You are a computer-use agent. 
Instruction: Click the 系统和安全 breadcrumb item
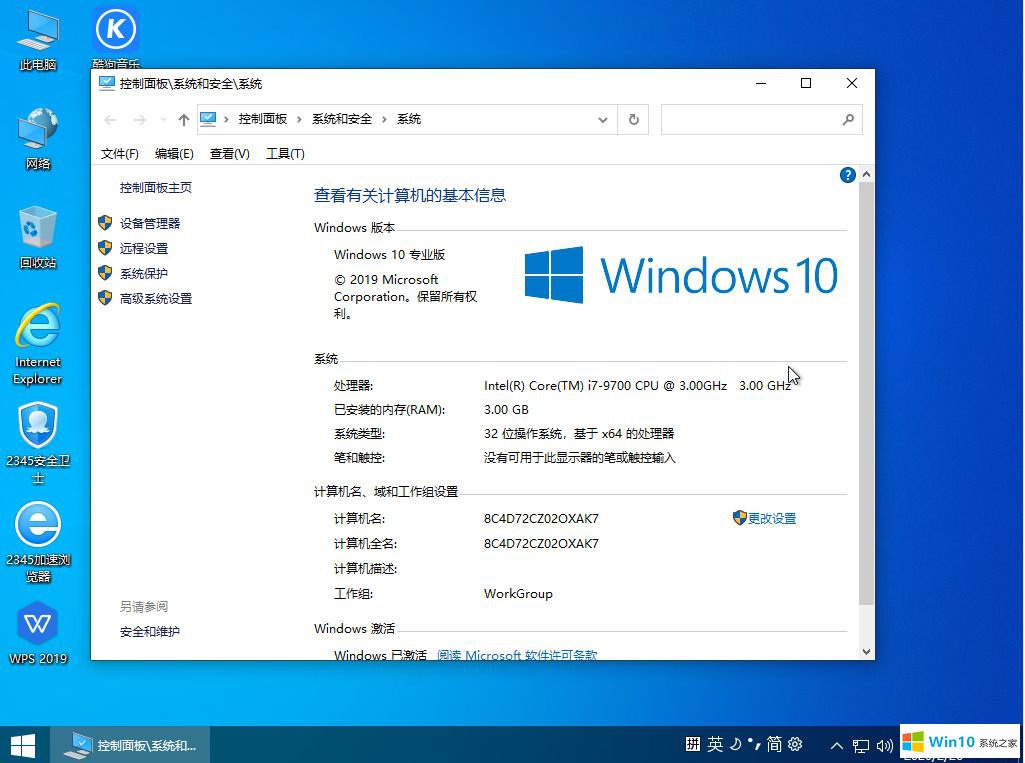pos(342,119)
